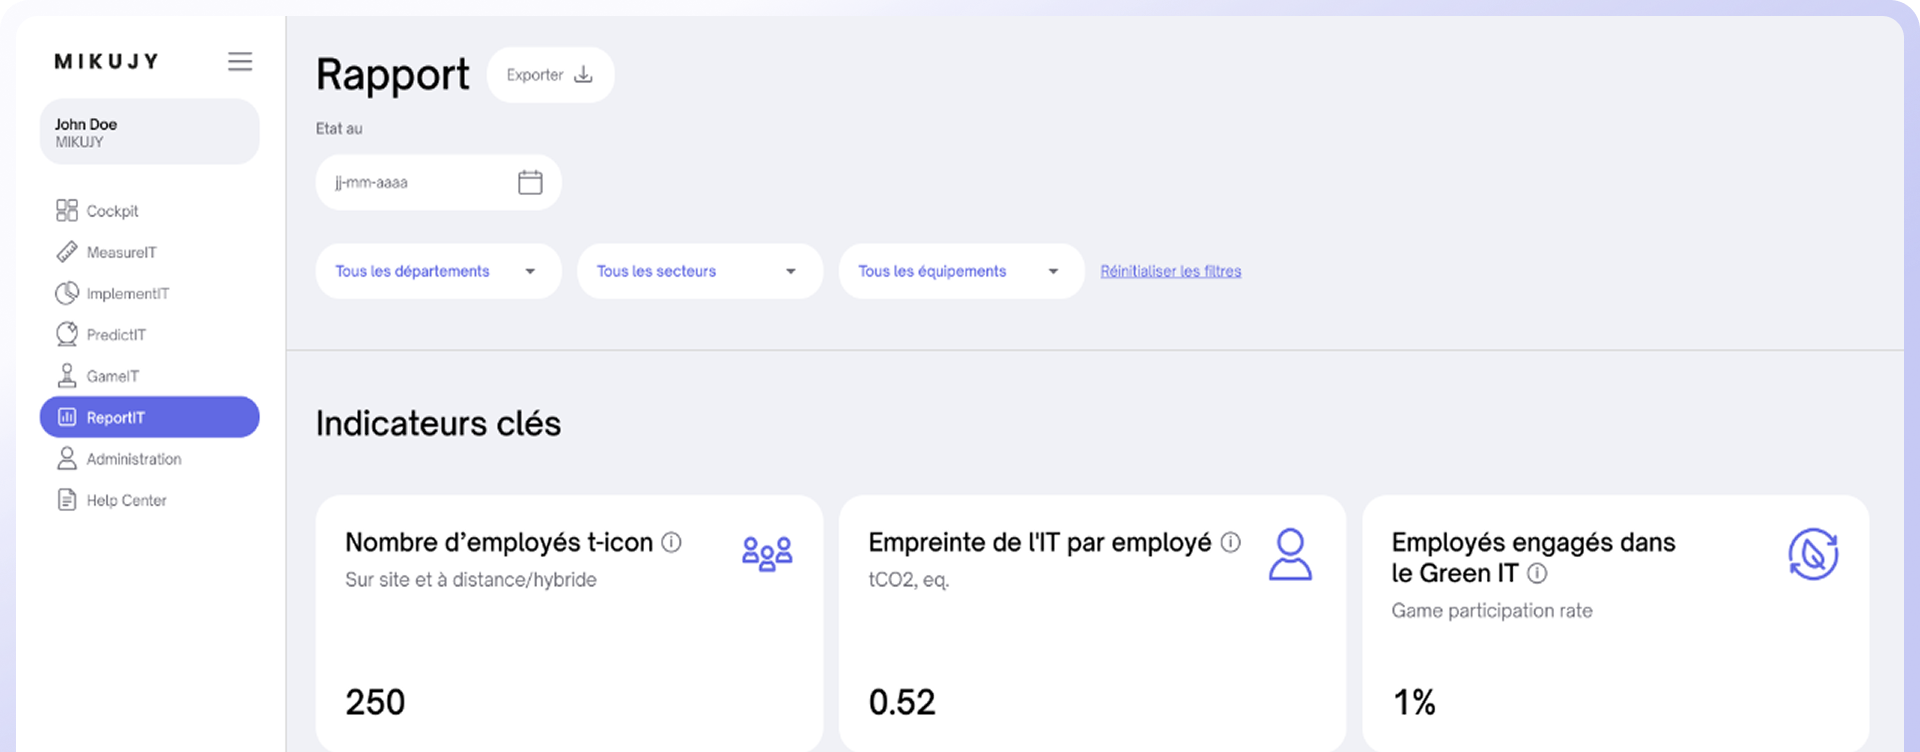The image size is (1920, 752).
Task: Click the single employee person icon
Action: click(1290, 554)
